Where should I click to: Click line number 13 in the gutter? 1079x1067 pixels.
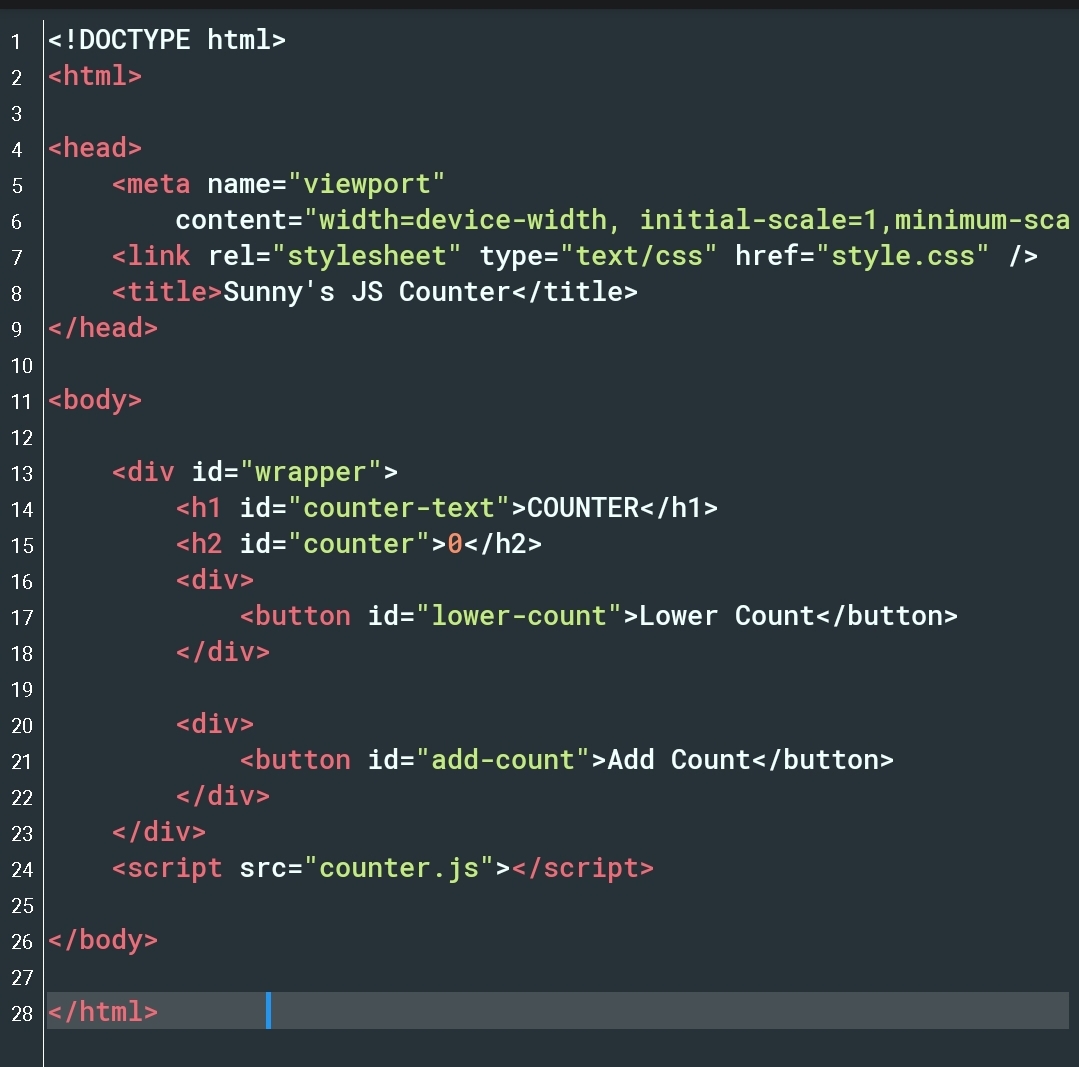coord(22,473)
